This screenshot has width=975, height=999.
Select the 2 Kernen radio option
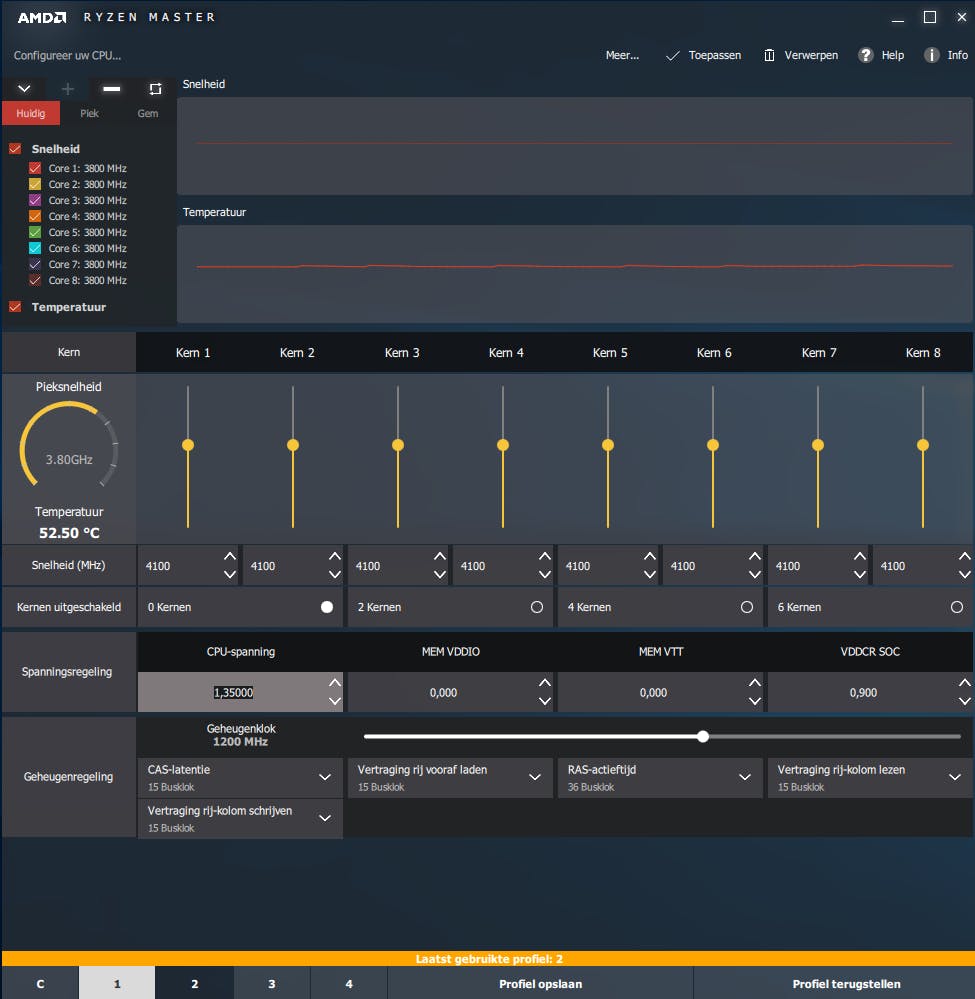pyautogui.click(x=537, y=607)
